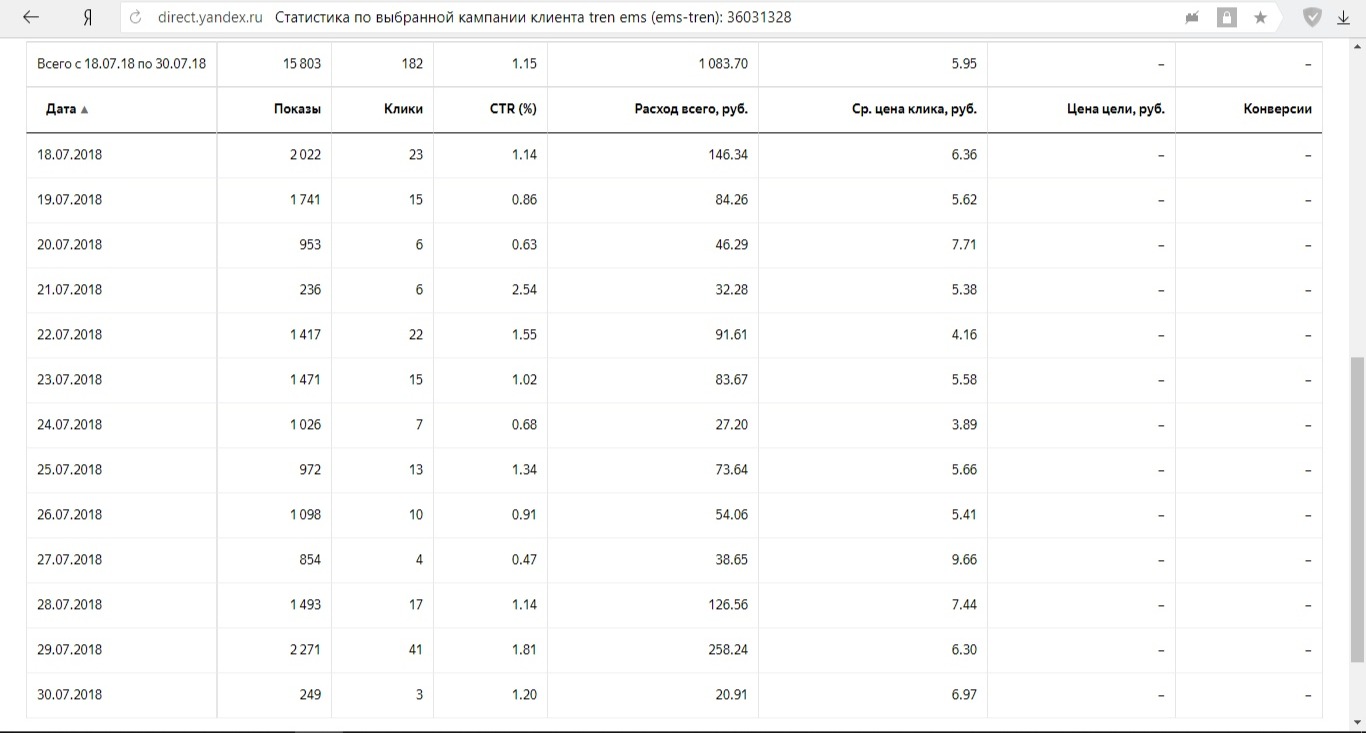Click the padlock site security icon

pyautogui.click(x=1227, y=17)
